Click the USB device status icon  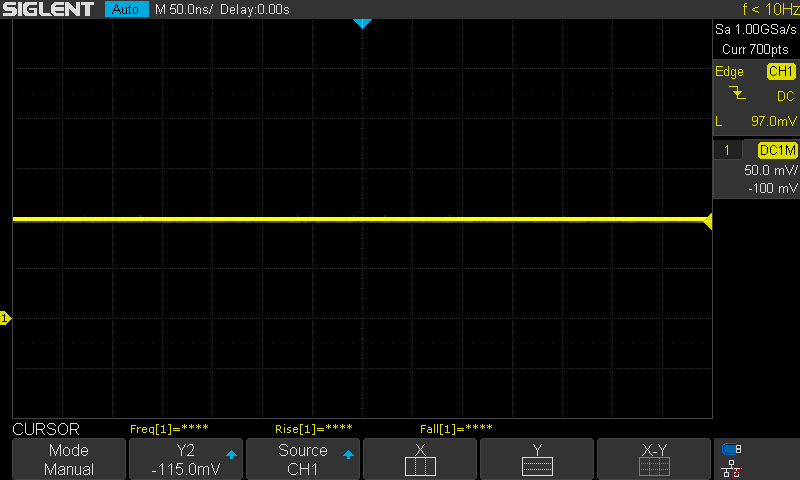(732, 449)
